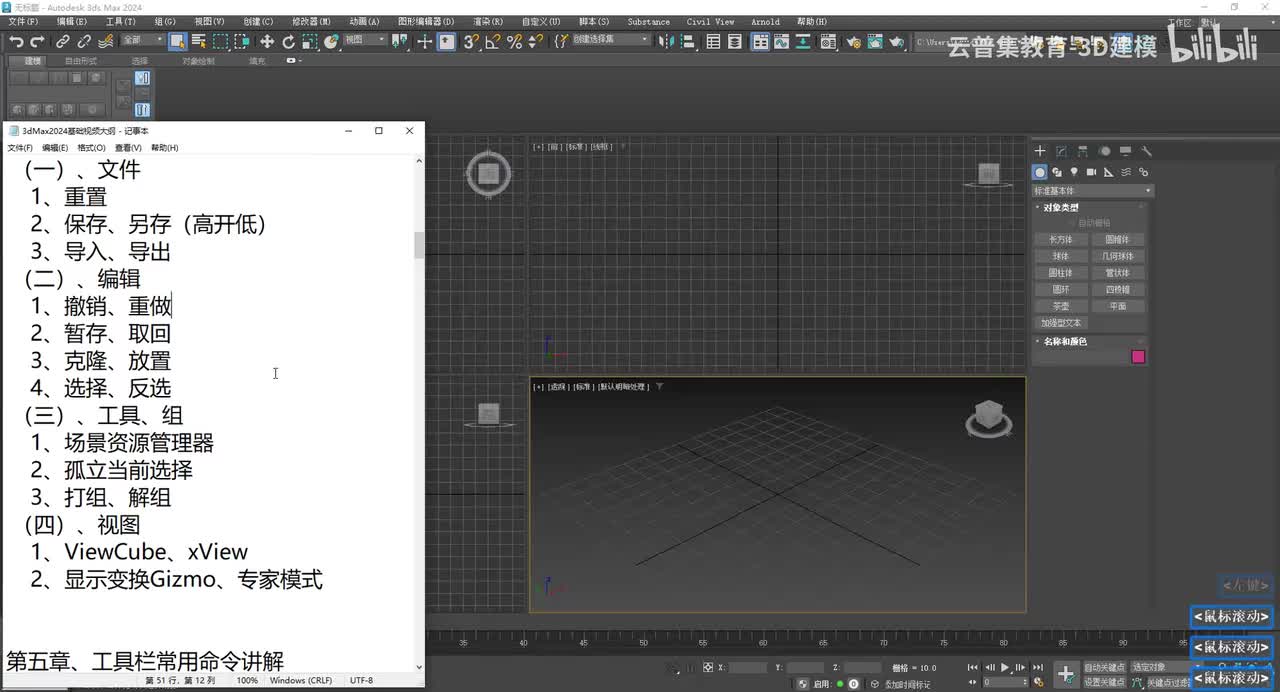Viewport: 1280px width, 692px height.
Task: Open the 工具(T) menu in 3ds Max
Action: (x=120, y=21)
